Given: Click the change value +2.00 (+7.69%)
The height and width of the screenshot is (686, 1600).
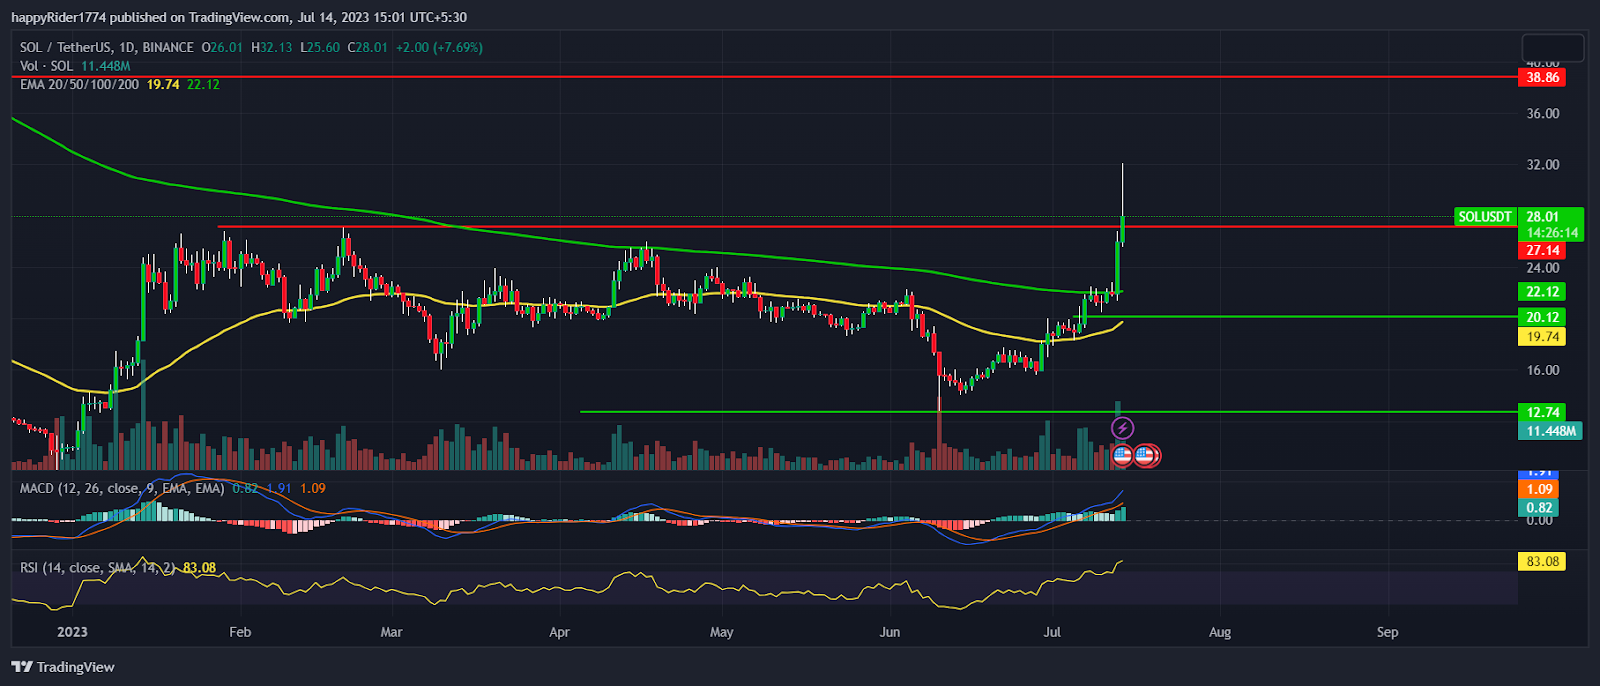Looking at the screenshot, I should click(x=439, y=47).
